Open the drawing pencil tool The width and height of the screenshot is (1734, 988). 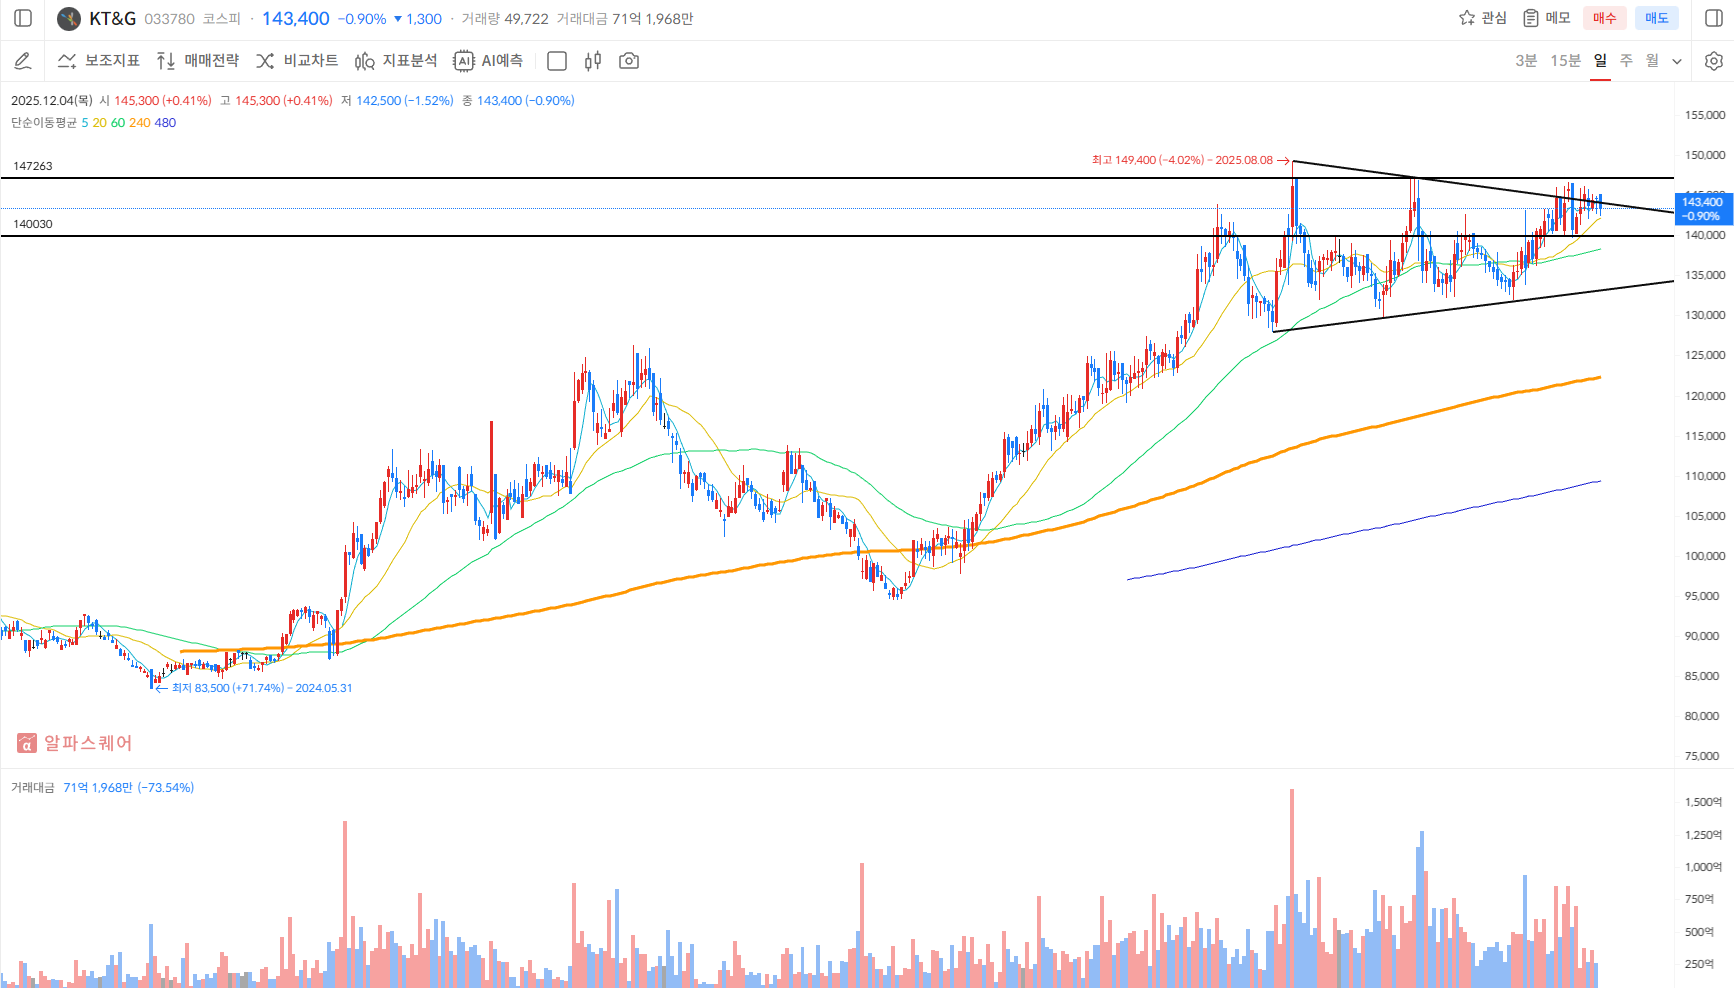(23, 61)
